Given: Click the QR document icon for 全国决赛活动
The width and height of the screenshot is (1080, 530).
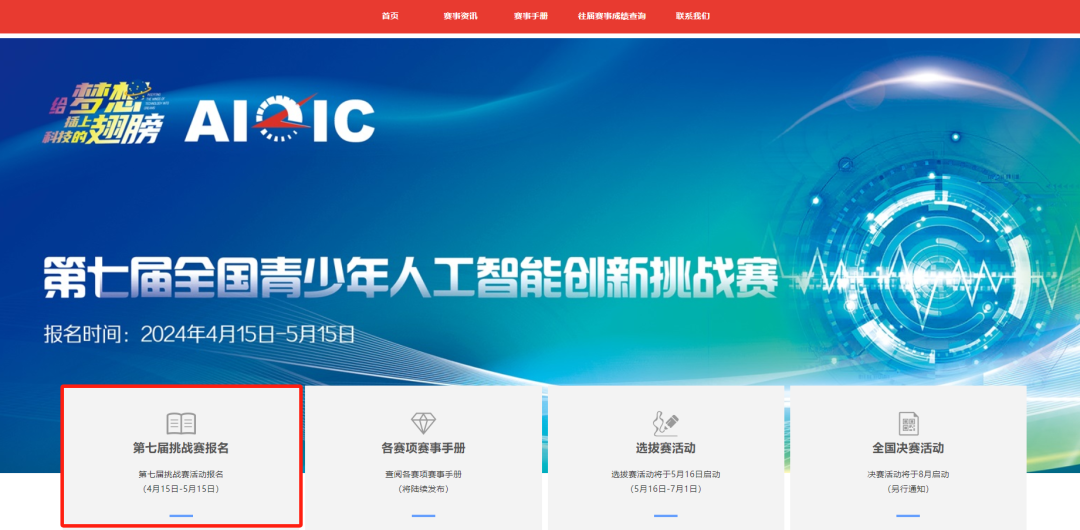Looking at the screenshot, I should click(x=908, y=423).
